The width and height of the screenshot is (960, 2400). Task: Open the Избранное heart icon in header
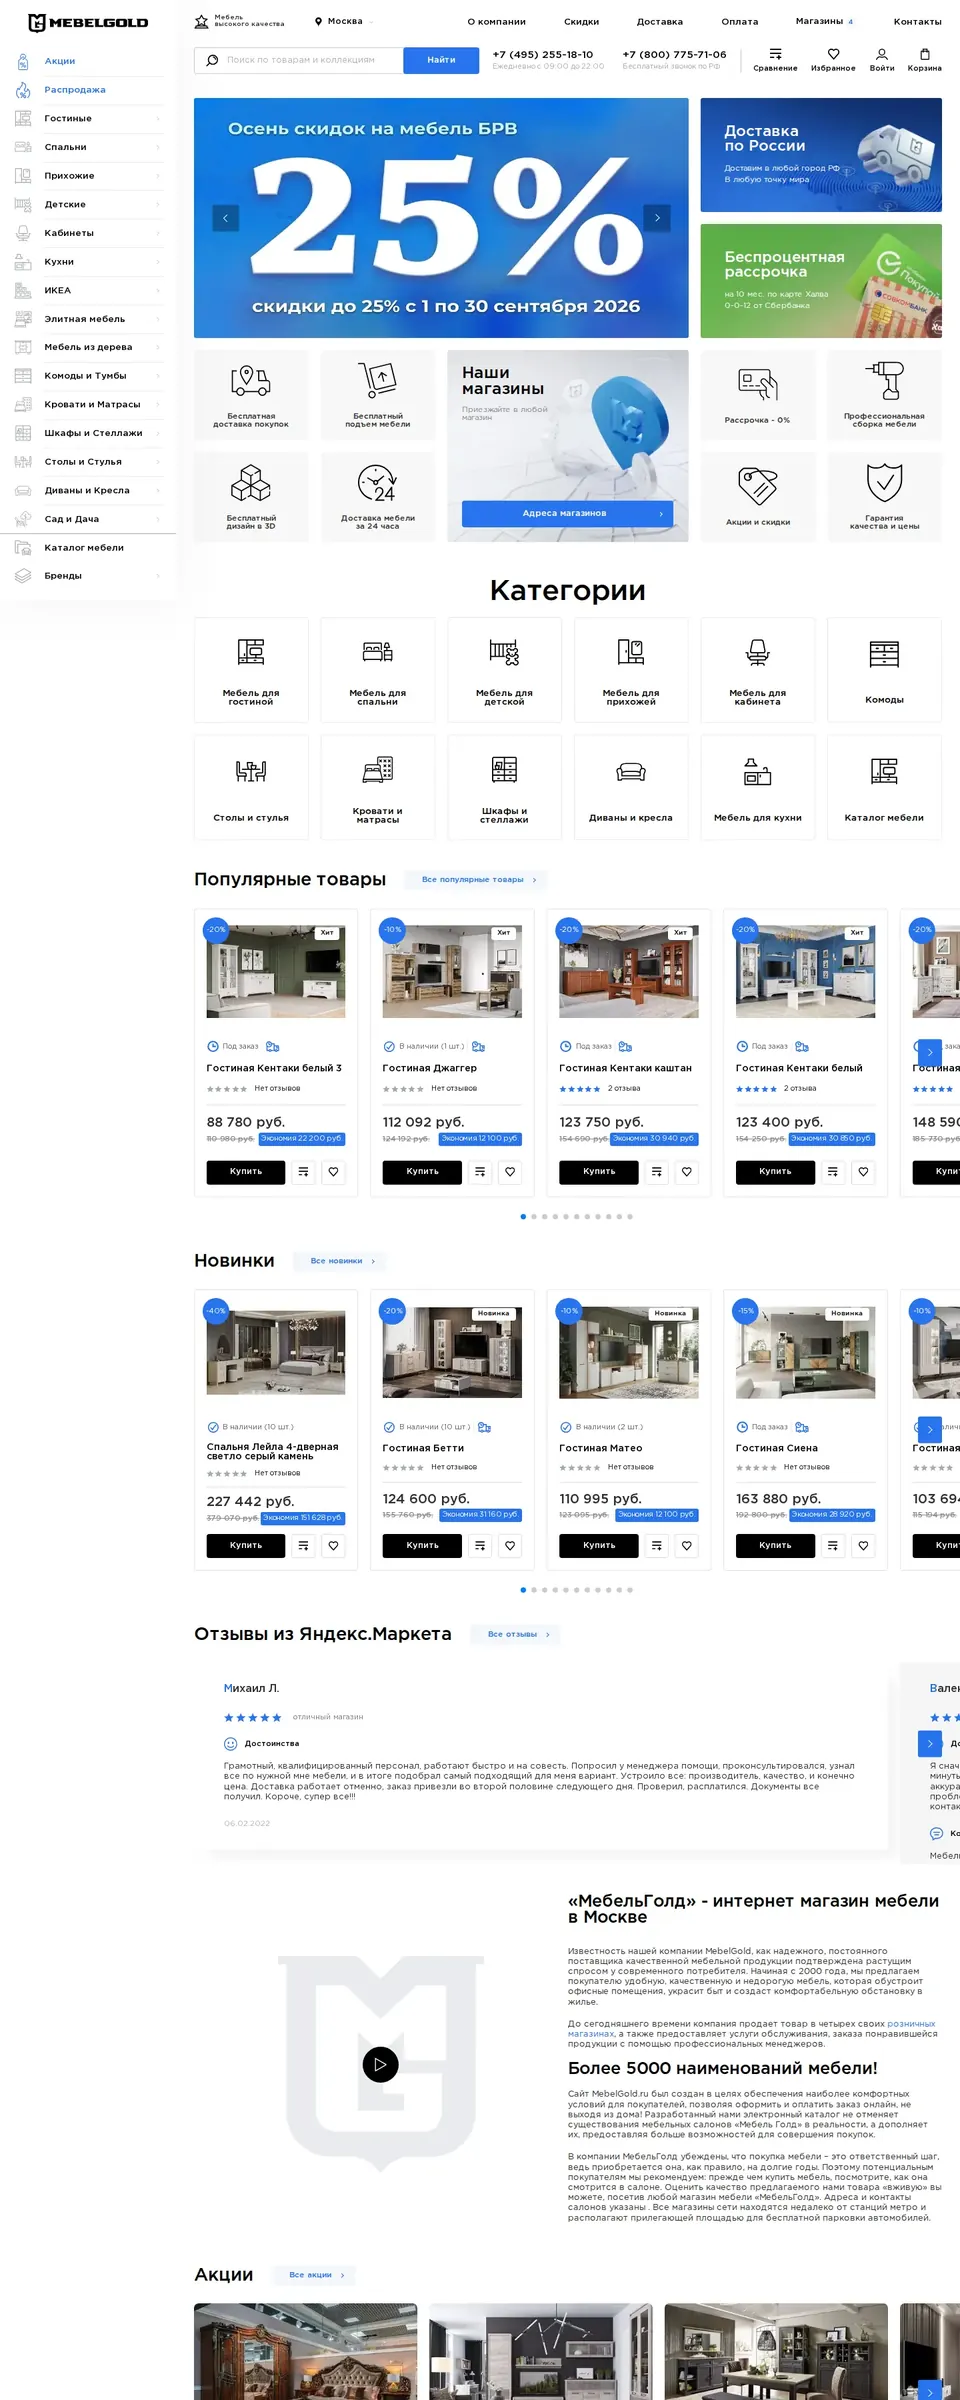coord(833,54)
